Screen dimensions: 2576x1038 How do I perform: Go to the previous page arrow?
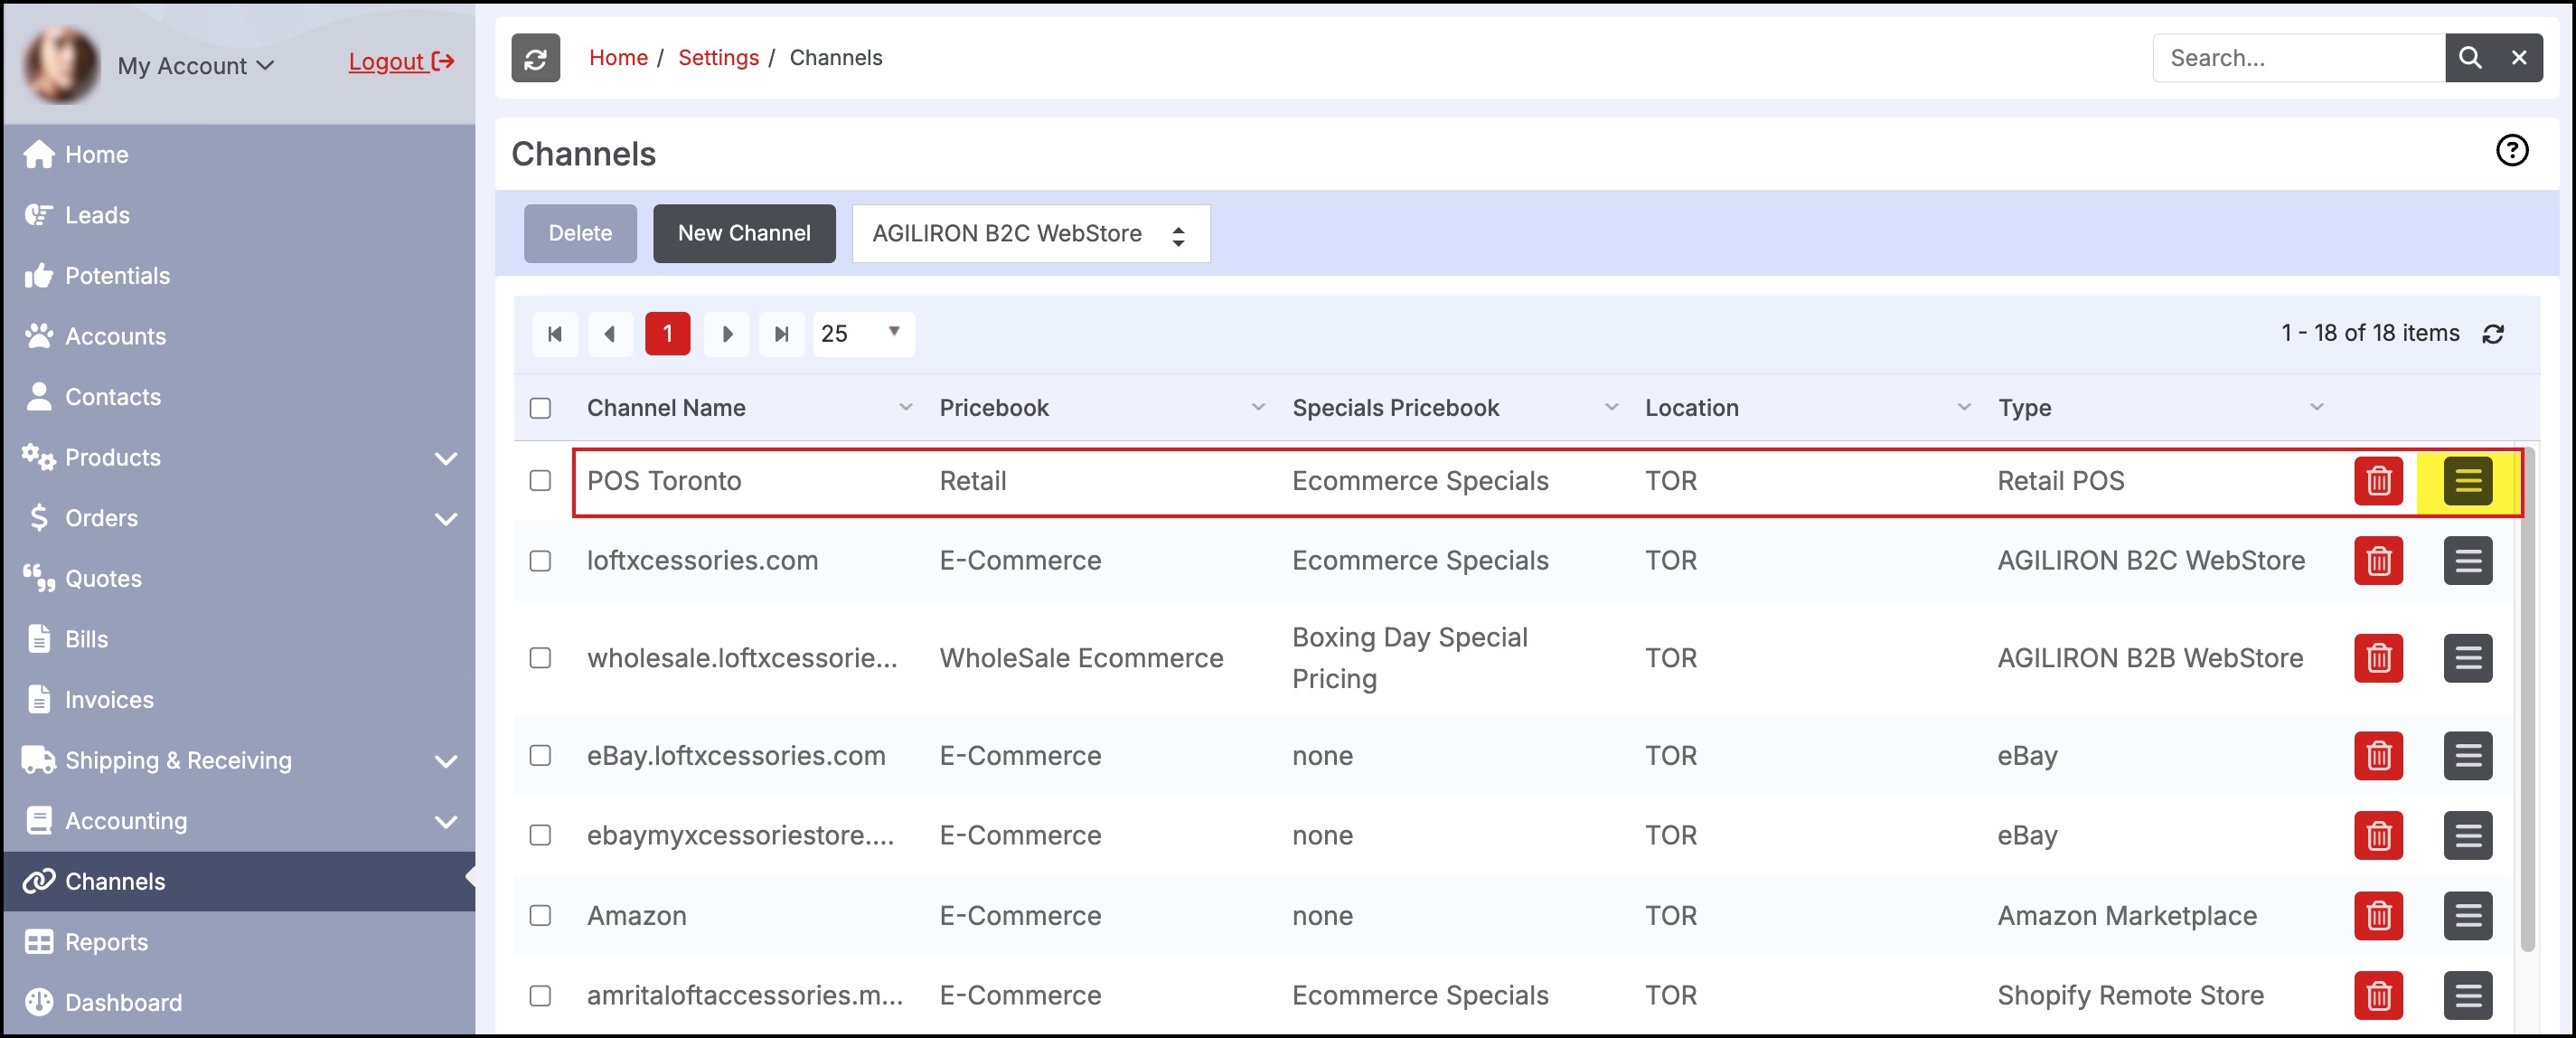610,334
